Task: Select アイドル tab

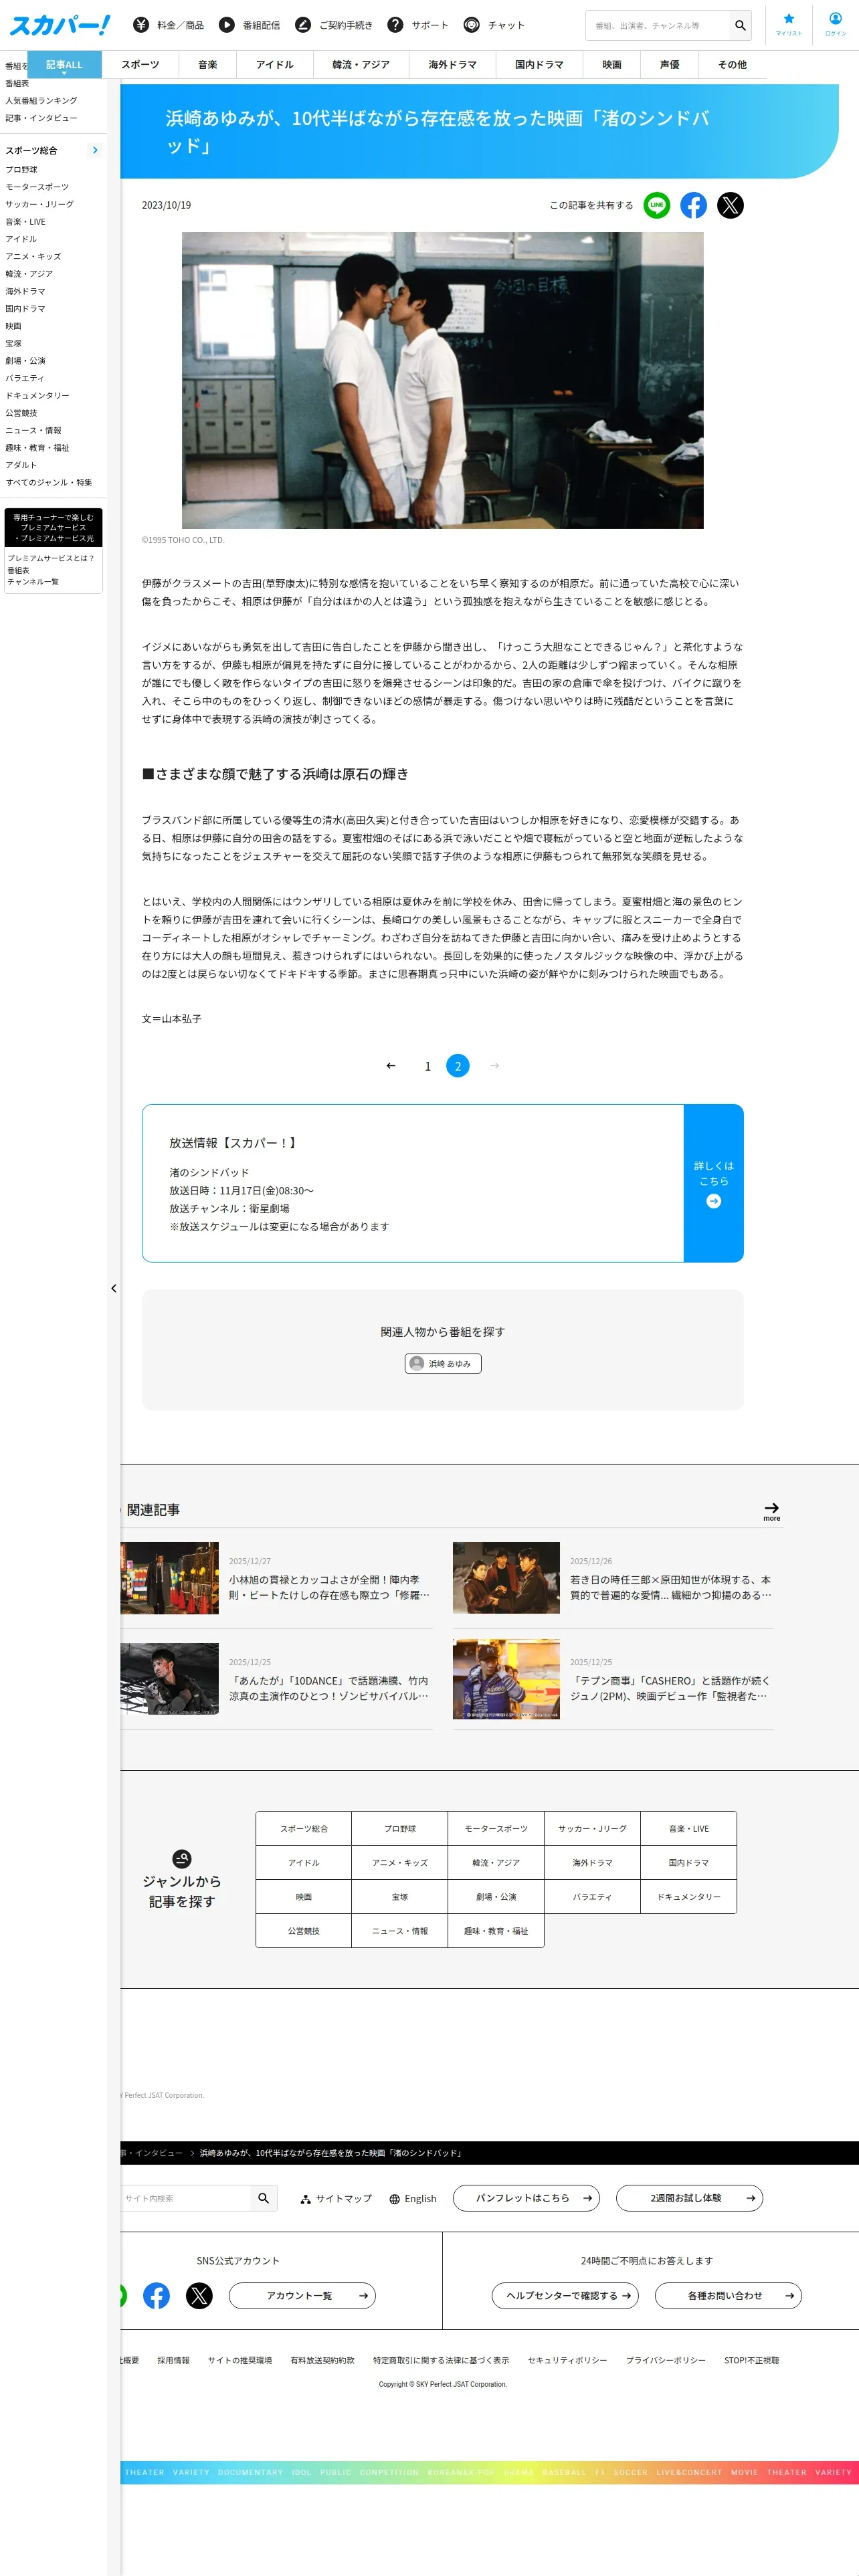Action: point(275,64)
